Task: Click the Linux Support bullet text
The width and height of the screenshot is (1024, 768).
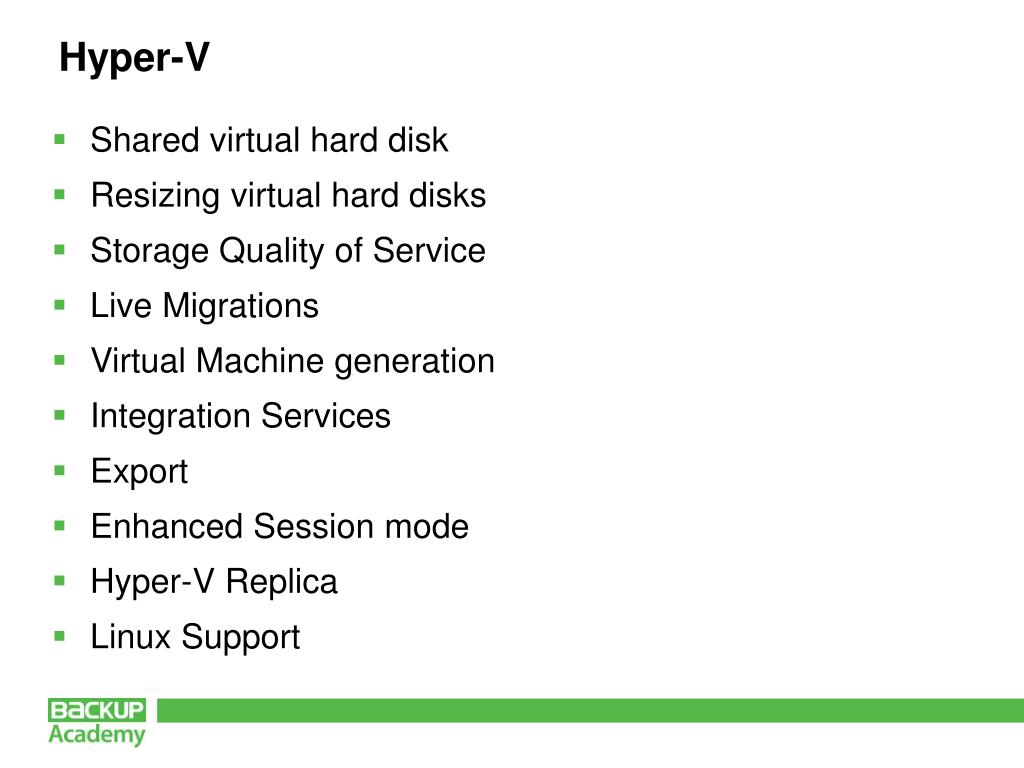Action: 195,637
